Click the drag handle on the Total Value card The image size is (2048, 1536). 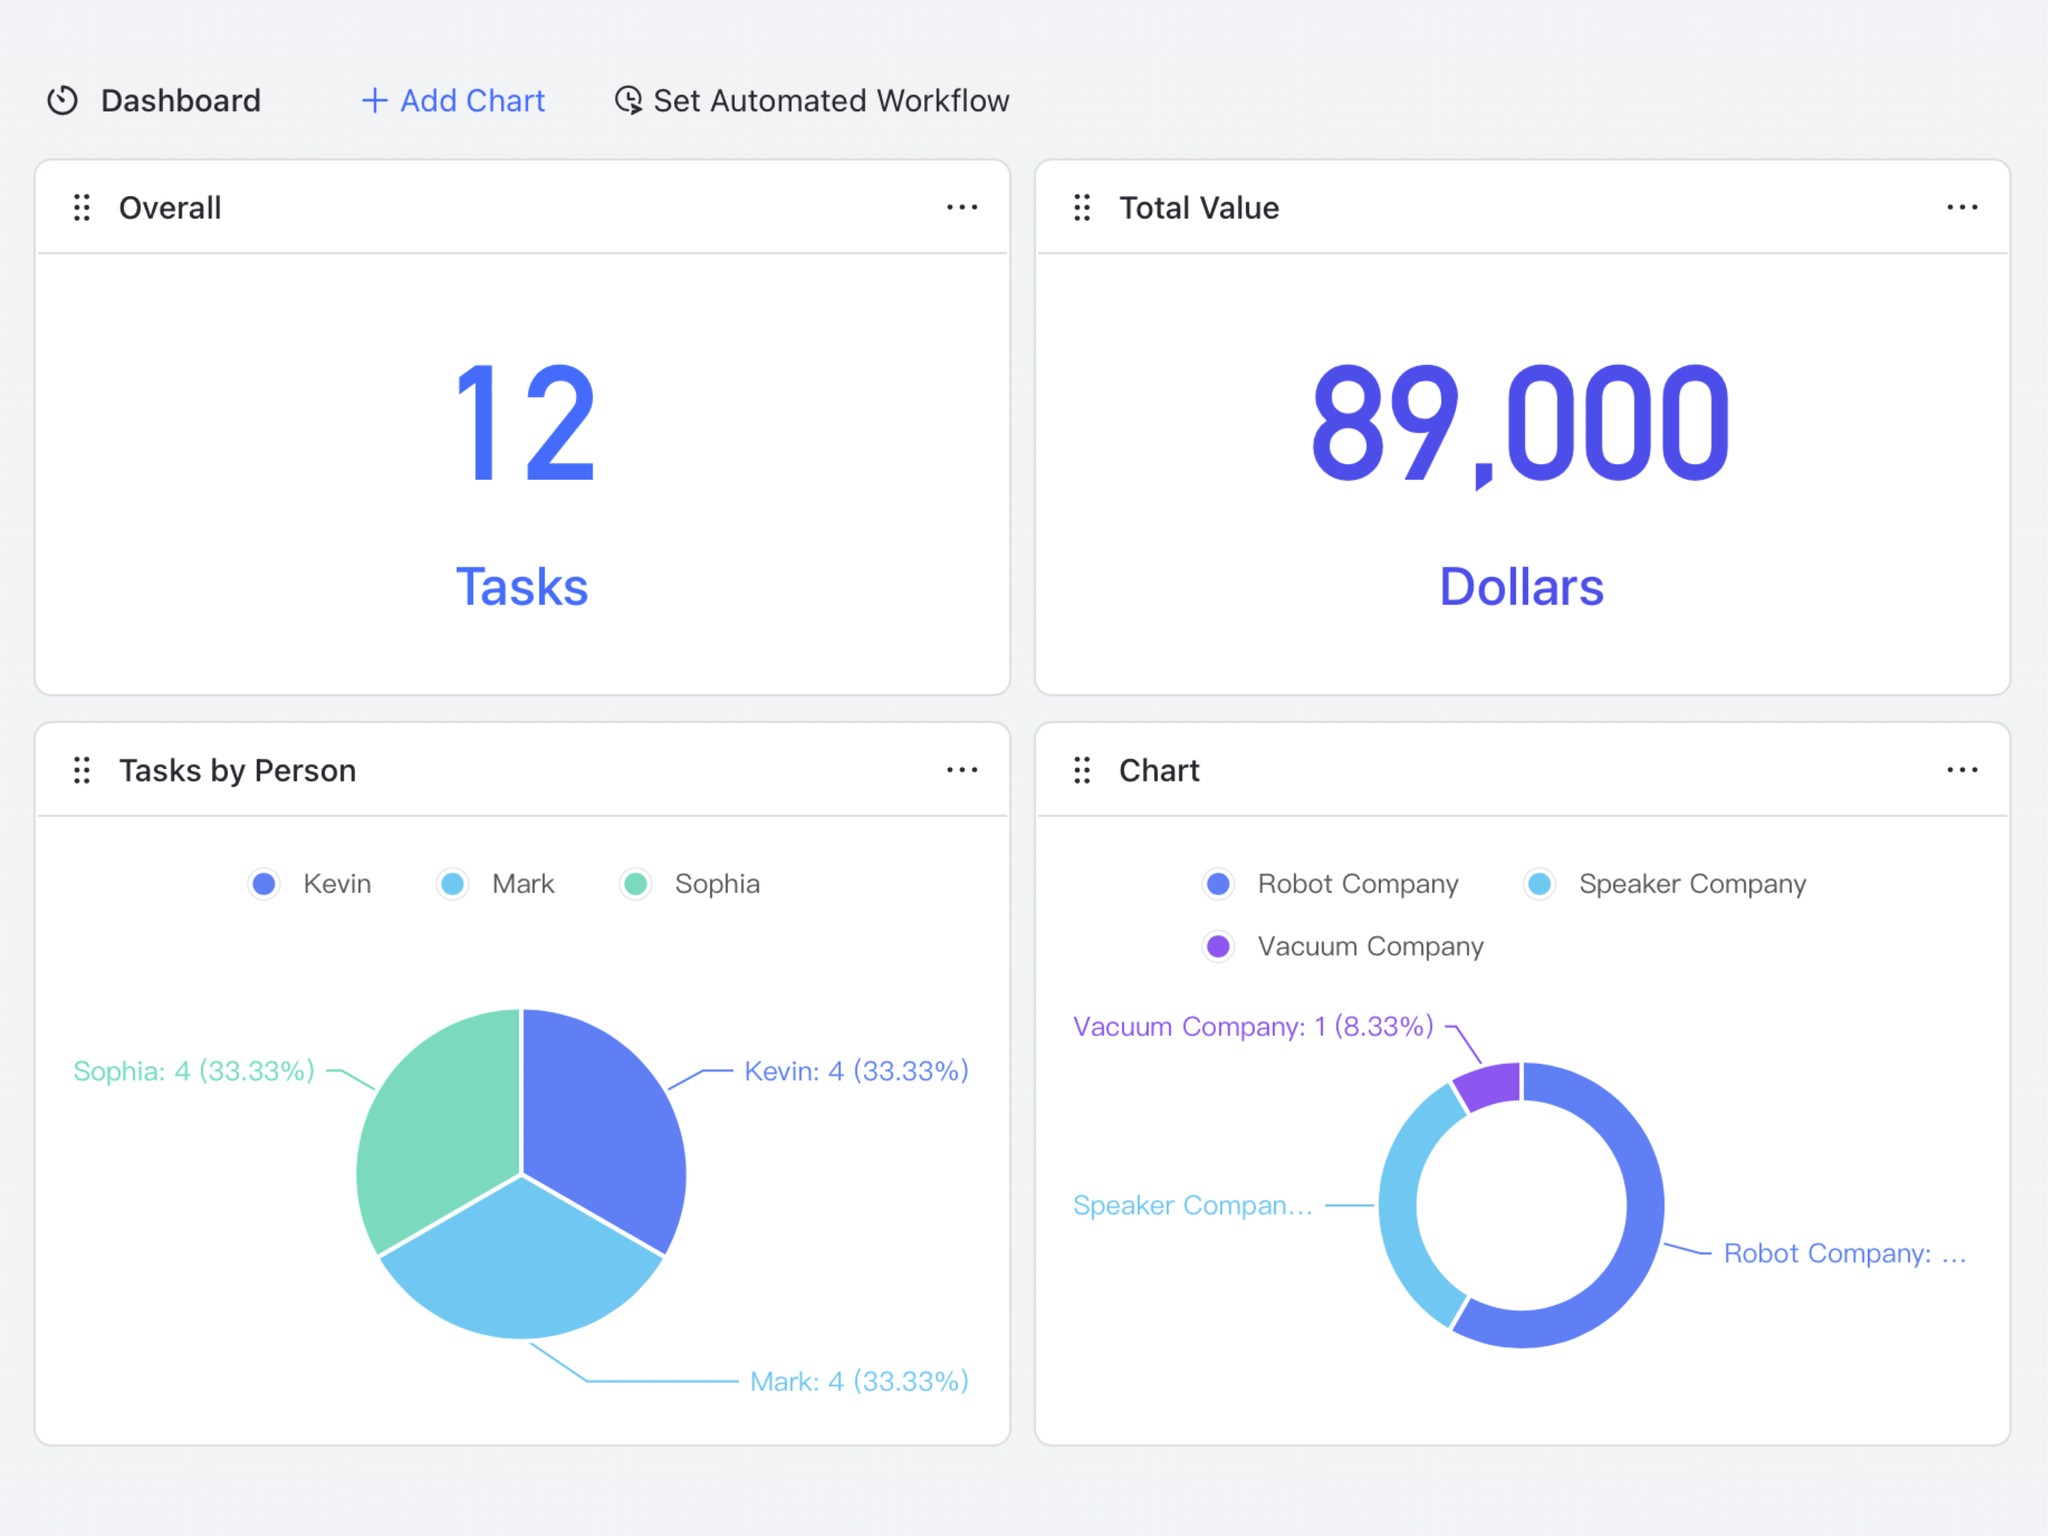[1084, 207]
